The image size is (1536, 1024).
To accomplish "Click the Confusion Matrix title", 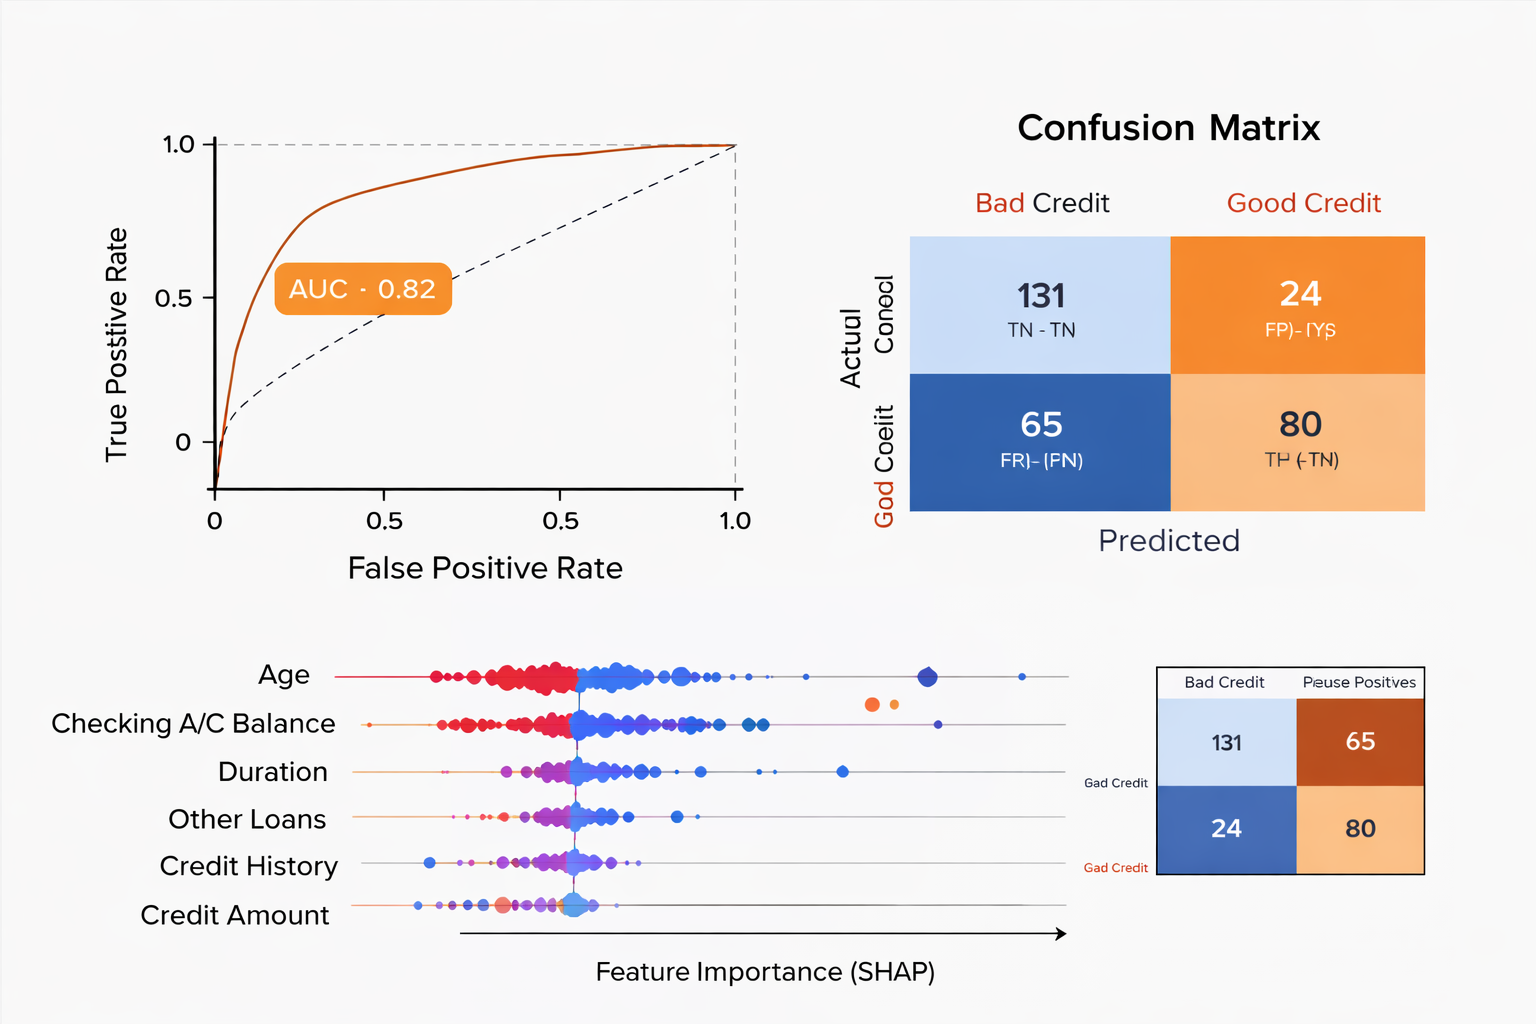I will tap(1168, 128).
